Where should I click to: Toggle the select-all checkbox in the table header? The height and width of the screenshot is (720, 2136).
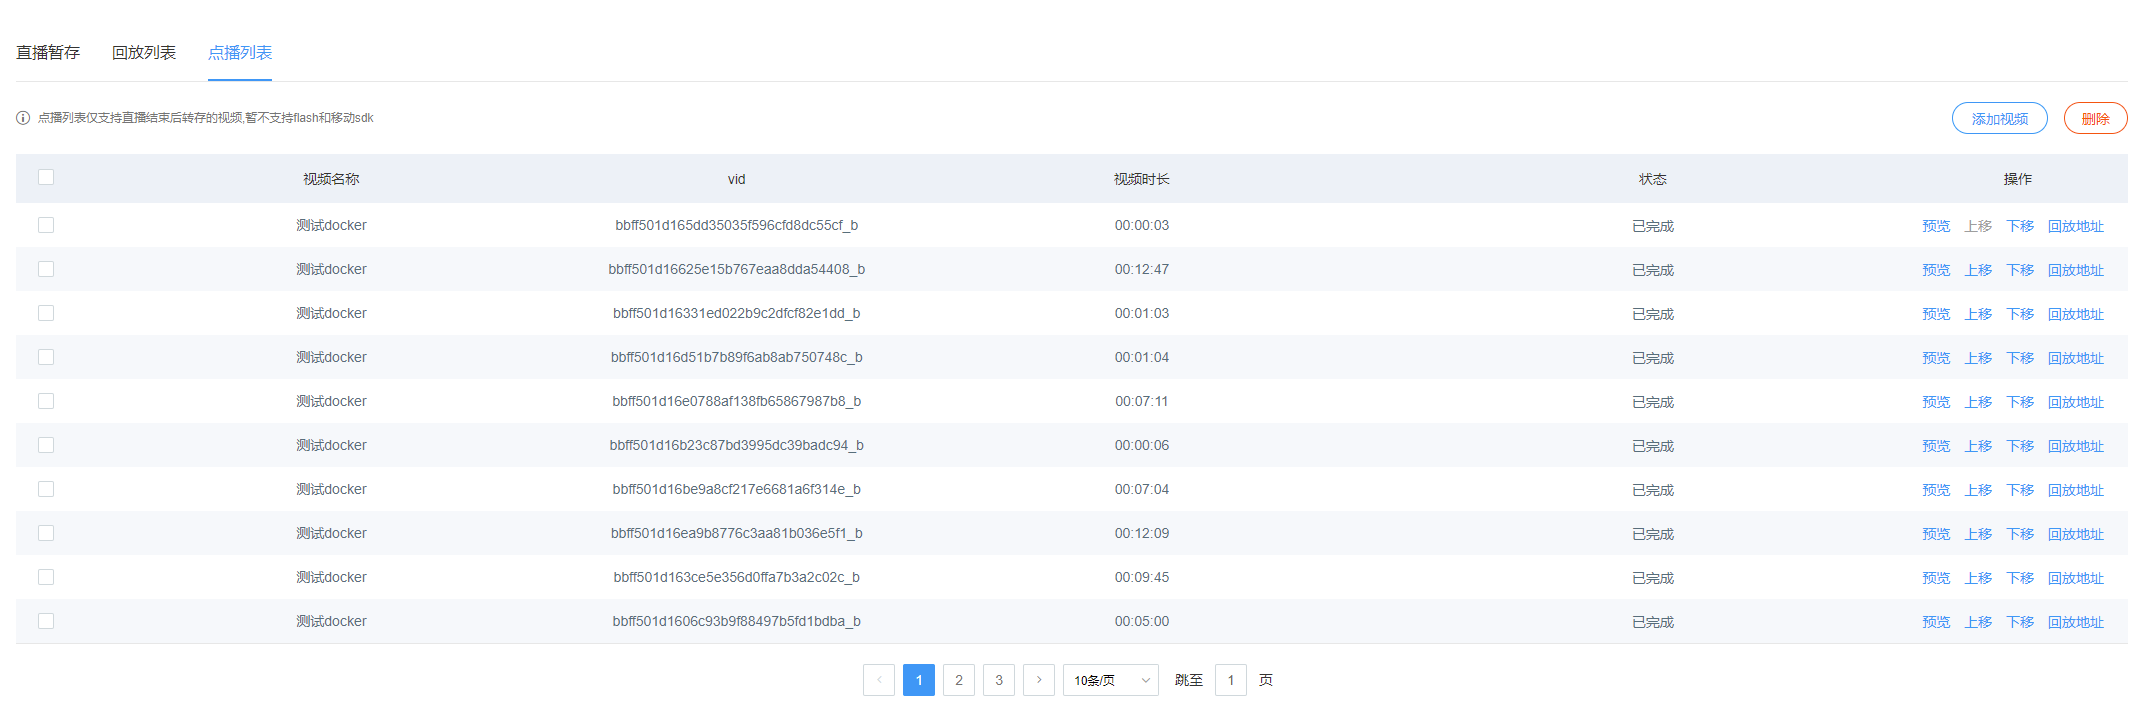click(46, 178)
